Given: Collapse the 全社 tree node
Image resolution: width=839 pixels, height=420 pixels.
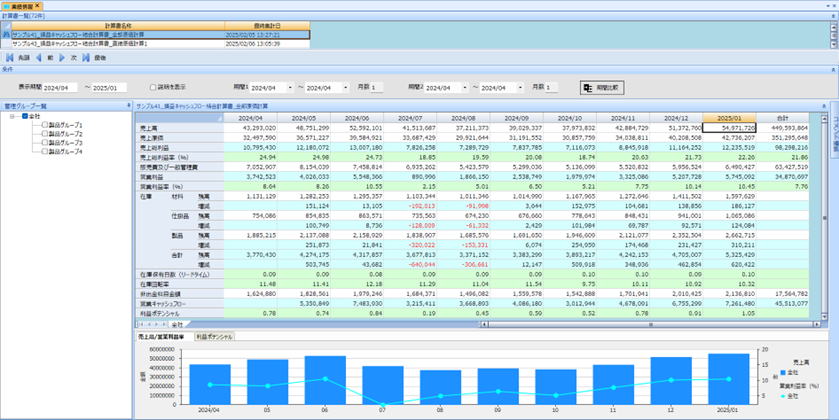Looking at the screenshot, I should pos(12,116).
